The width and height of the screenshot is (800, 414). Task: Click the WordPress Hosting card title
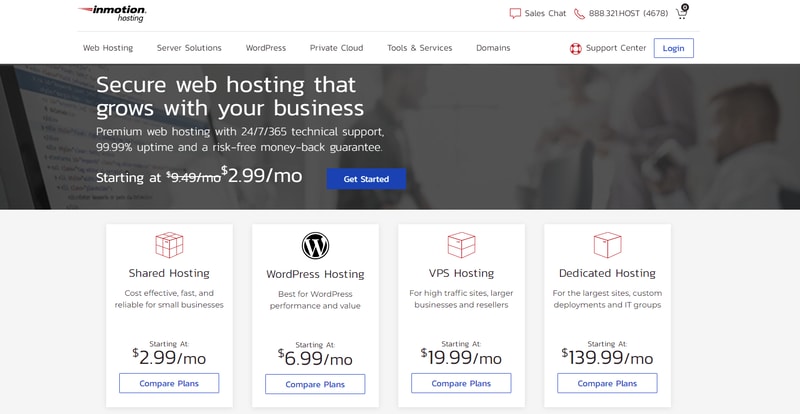click(315, 274)
